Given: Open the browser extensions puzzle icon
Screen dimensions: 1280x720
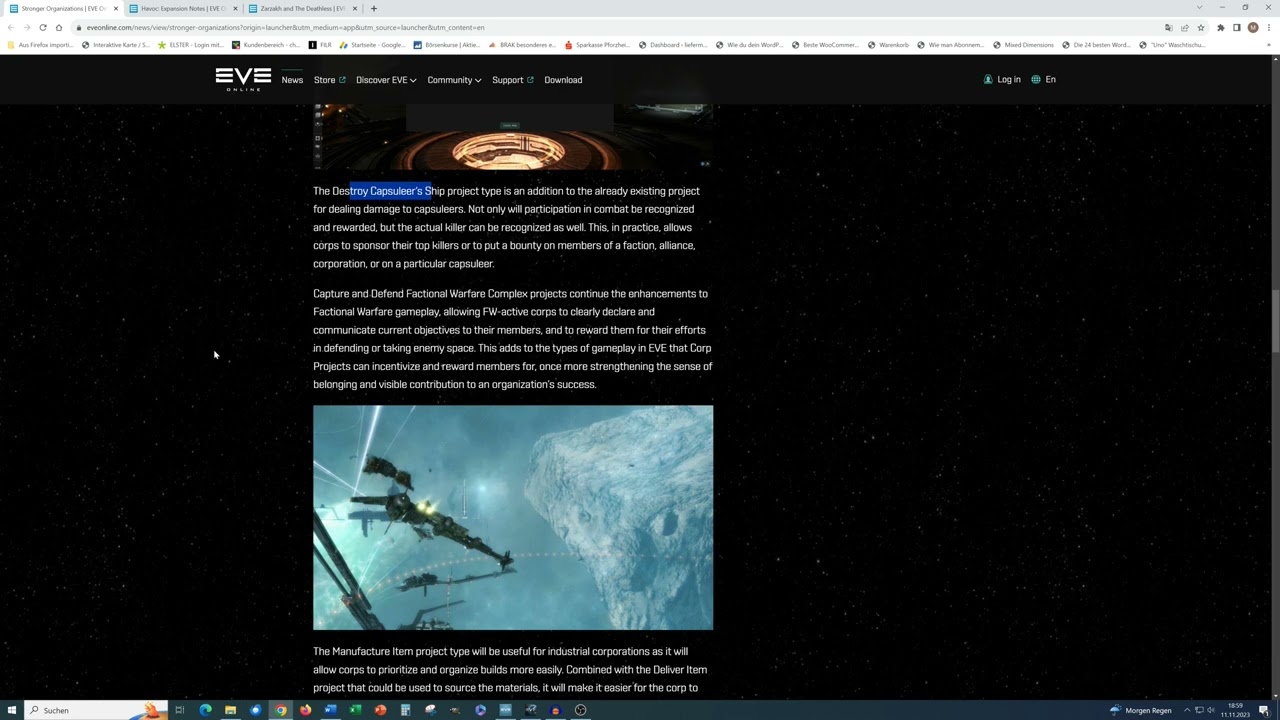Looking at the screenshot, I should [1220, 27].
